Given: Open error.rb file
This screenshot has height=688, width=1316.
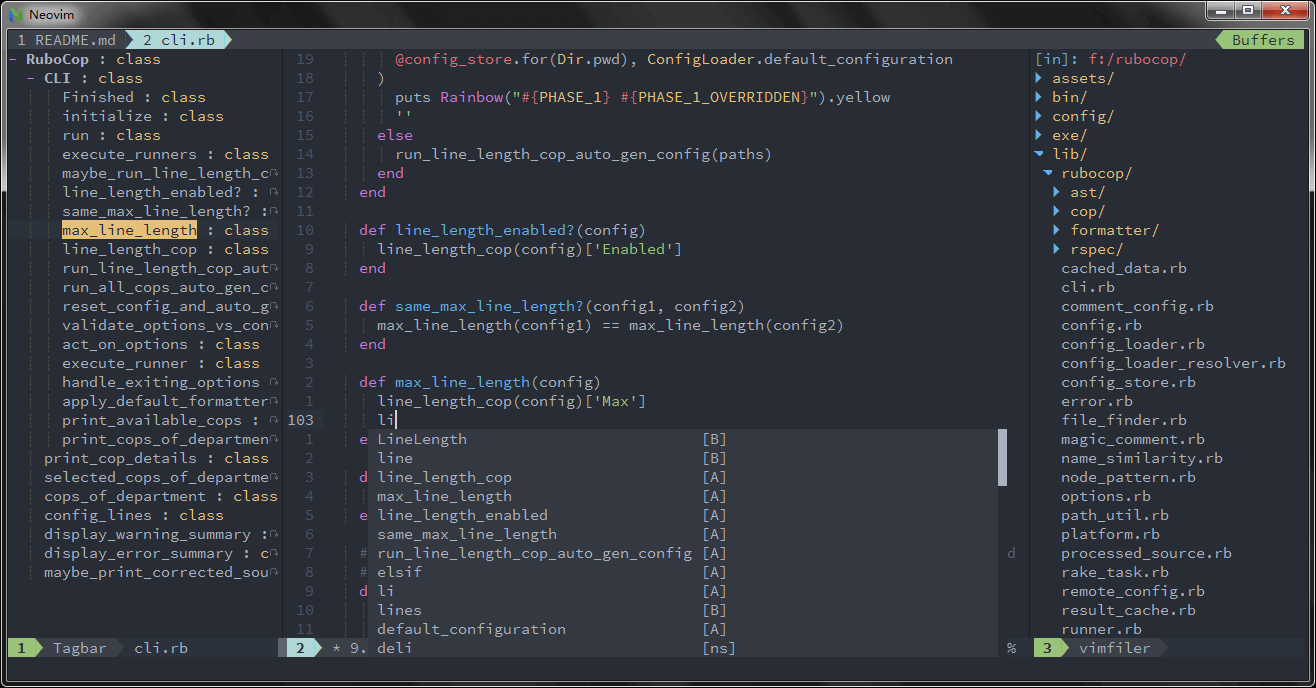Looking at the screenshot, I should [x=1097, y=401].
